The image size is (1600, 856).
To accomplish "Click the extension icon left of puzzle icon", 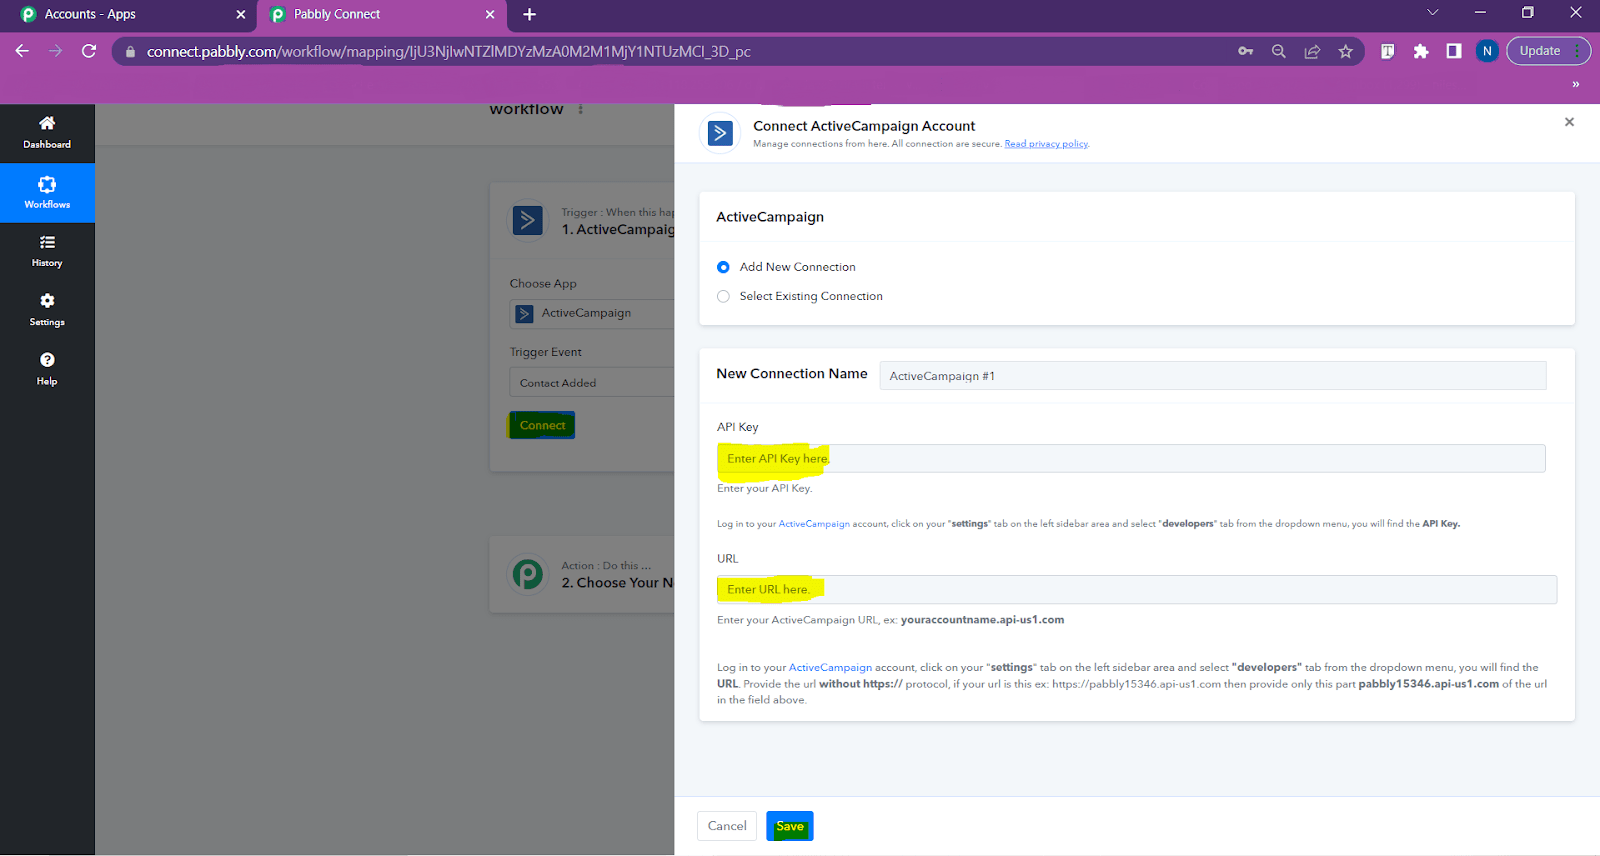I will [x=1388, y=51].
